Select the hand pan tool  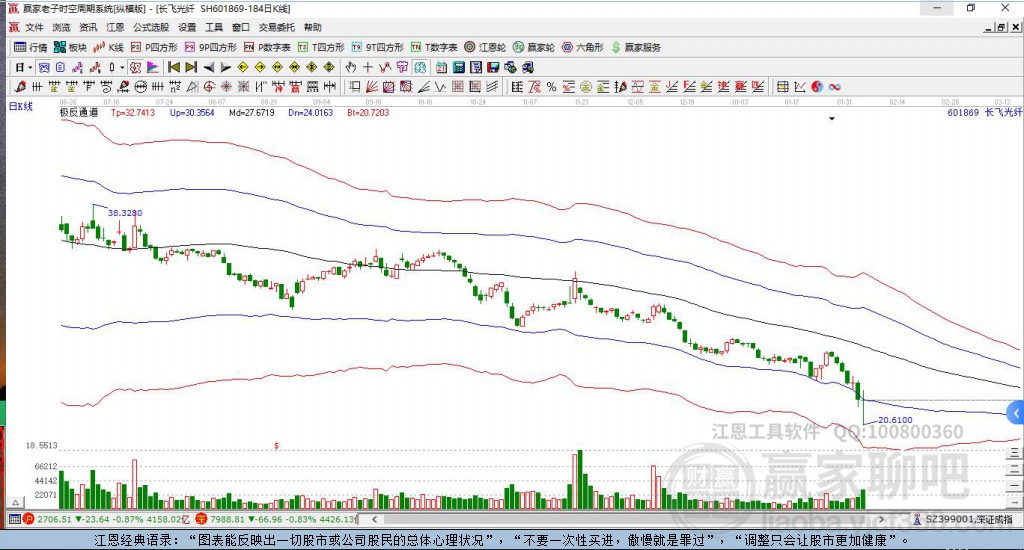(x=350, y=67)
